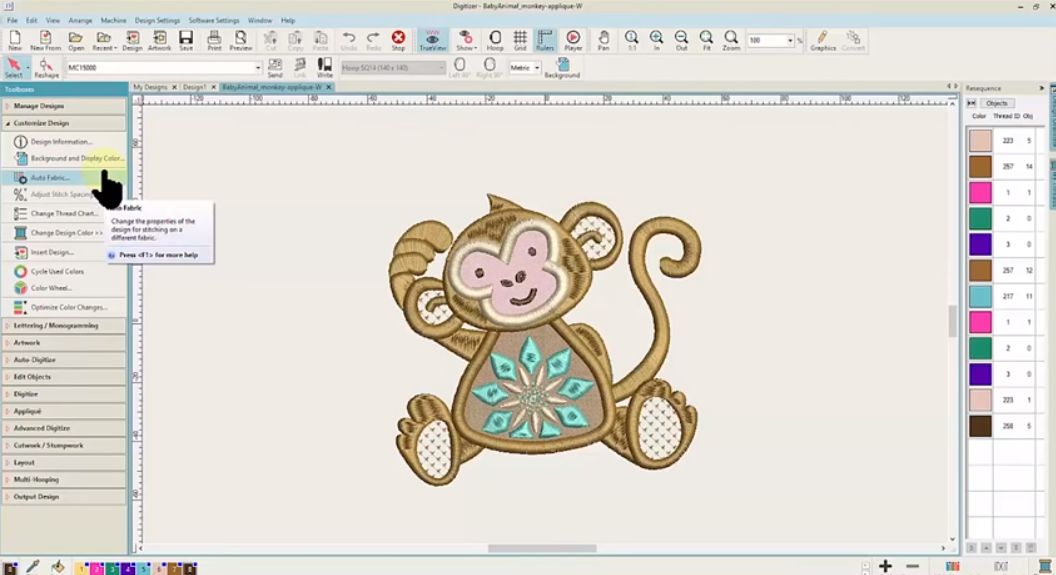Open the Machine menu

pos(113,20)
